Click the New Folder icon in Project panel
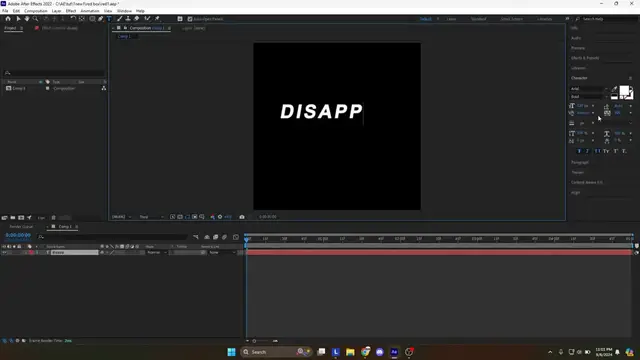The width and height of the screenshot is (640, 360). point(13,218)
